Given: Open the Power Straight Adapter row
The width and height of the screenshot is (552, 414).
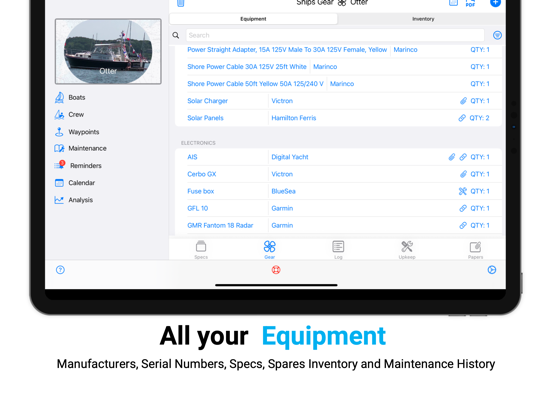Looking at the screenshot, I should pos(338,50).
